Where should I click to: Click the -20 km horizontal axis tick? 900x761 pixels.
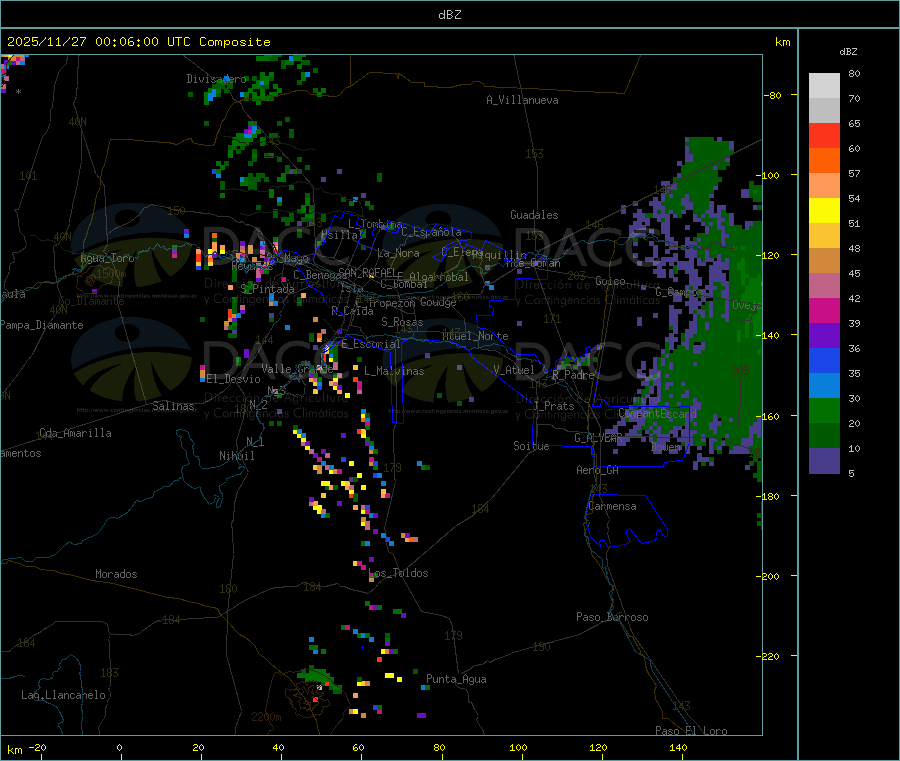tap(38, 747)
